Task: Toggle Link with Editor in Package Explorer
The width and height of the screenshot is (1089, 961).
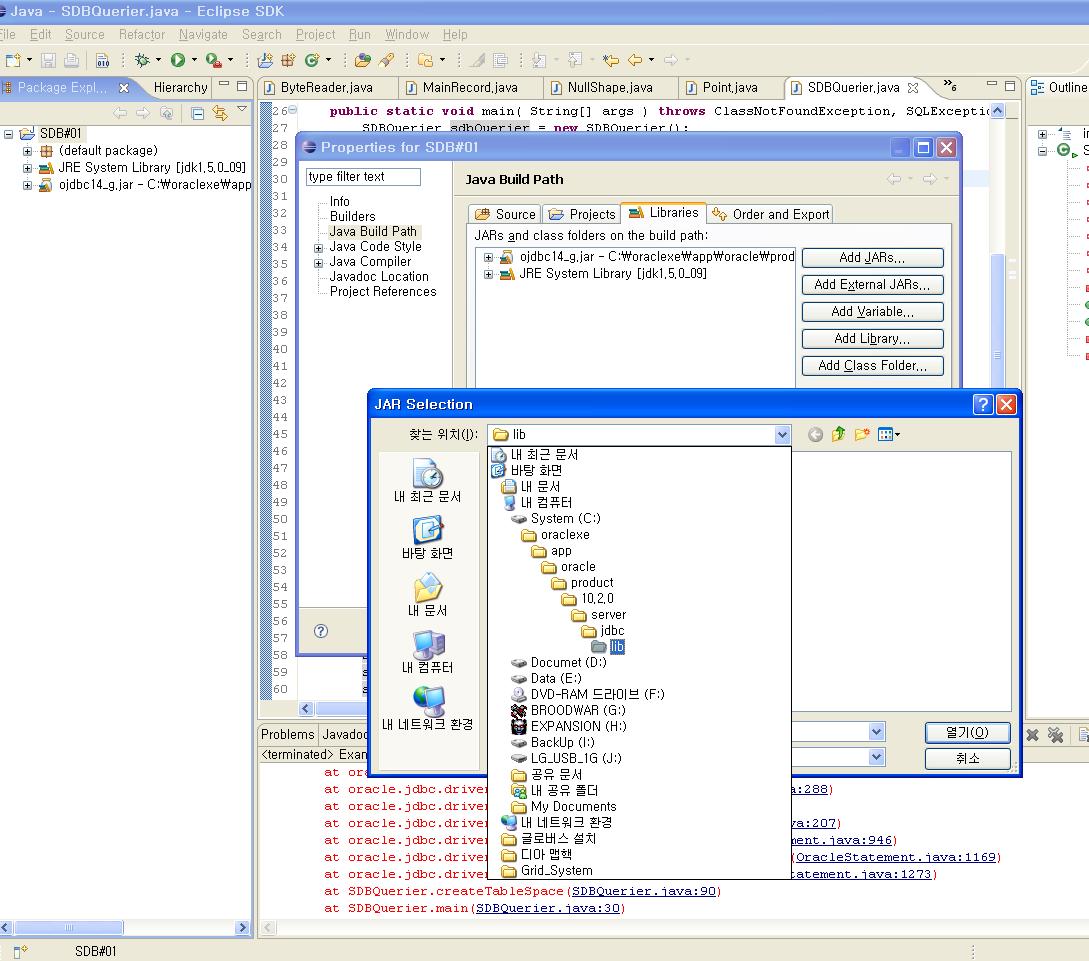Action: click(220, 113)
